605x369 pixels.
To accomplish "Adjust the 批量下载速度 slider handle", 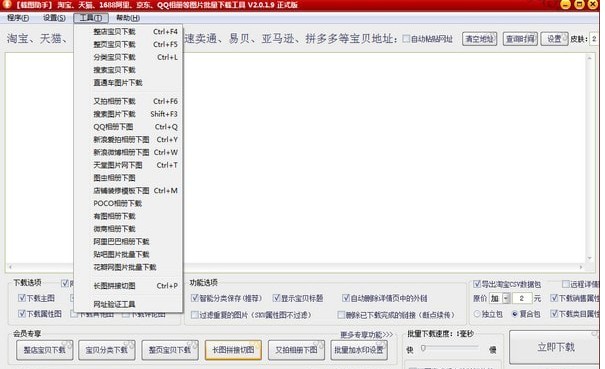I will [423, 348].
